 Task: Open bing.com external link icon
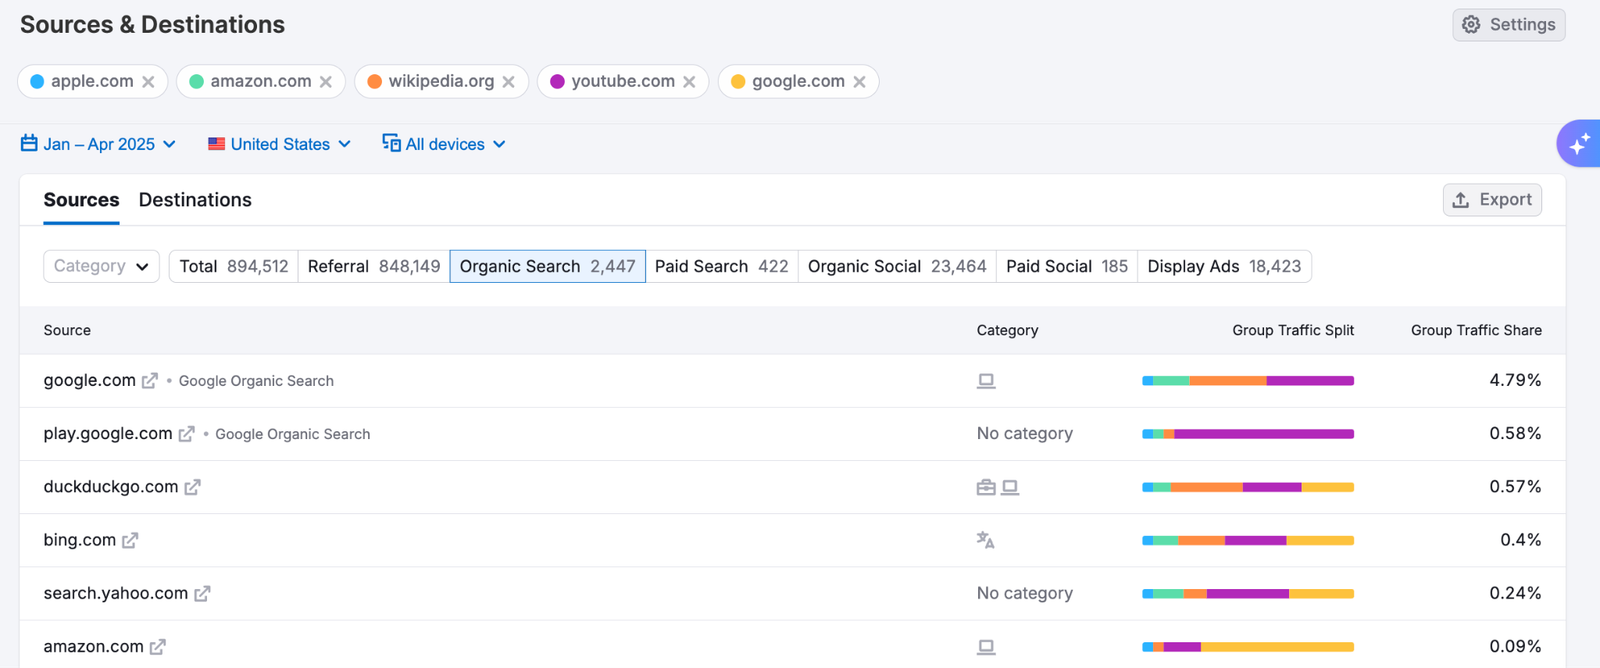pos(130,540)
